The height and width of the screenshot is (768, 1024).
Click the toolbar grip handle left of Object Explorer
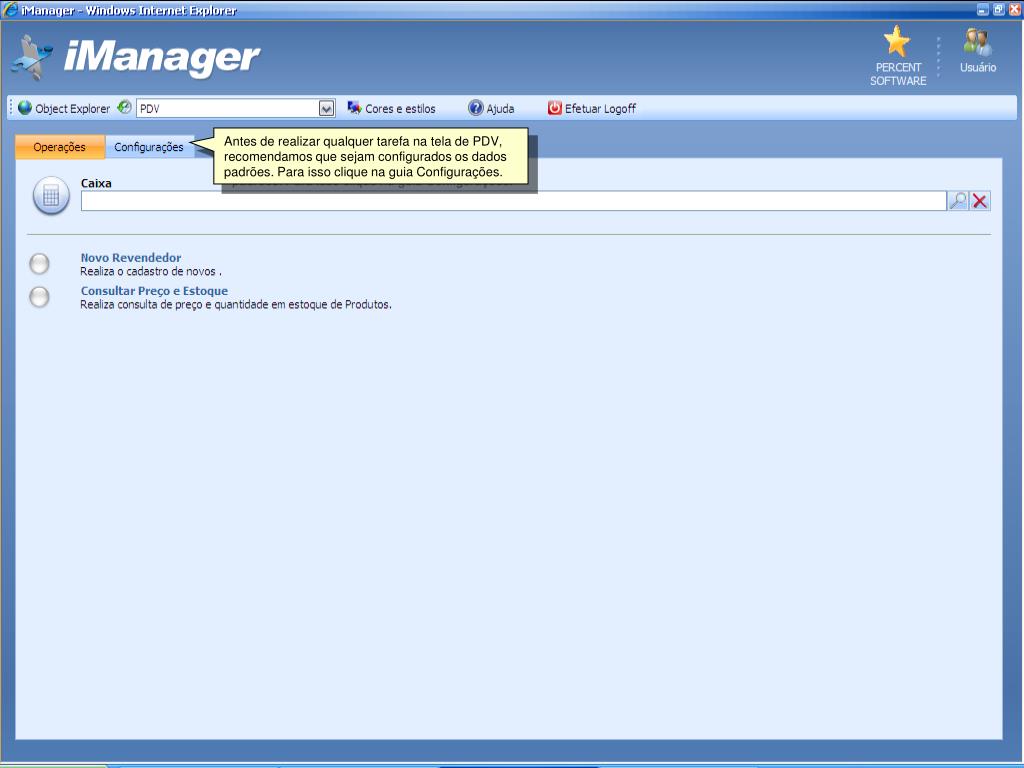[11, 108]
